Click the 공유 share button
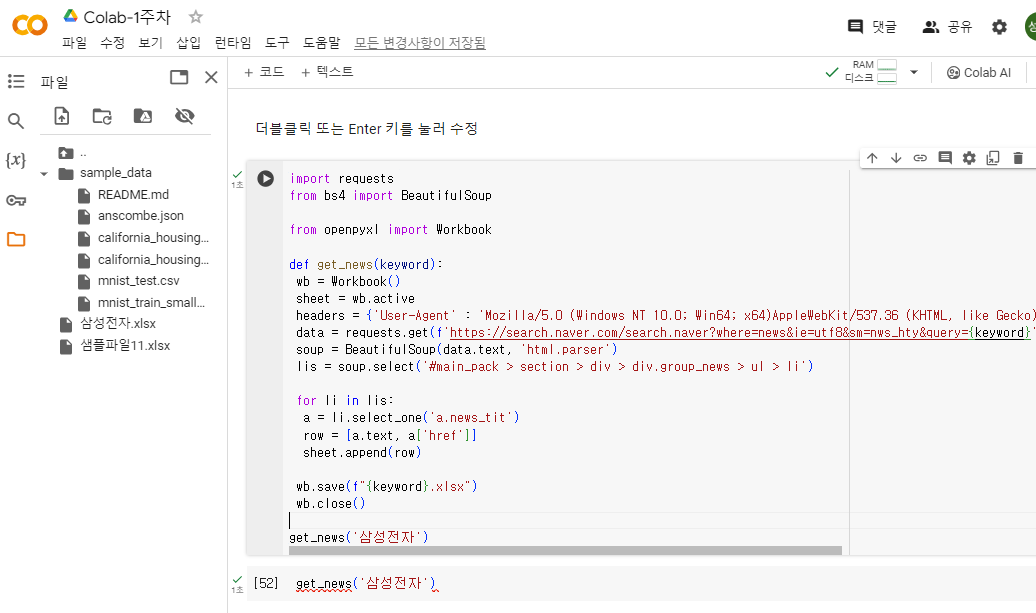 point(947,26)
